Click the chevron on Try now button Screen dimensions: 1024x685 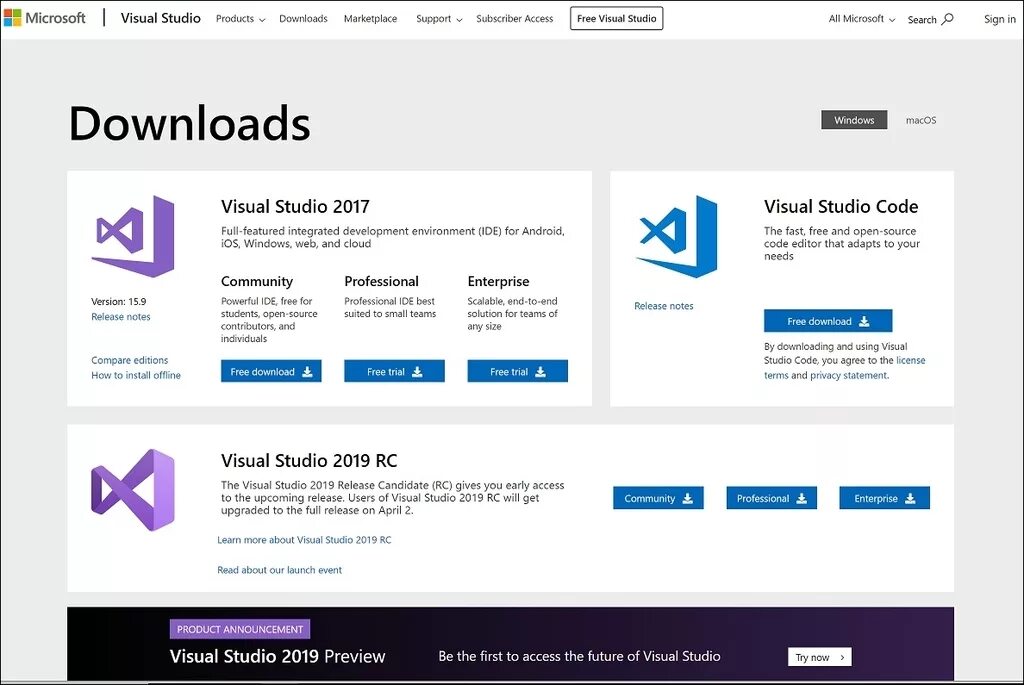pyautogui.click(x=842, y=658)
